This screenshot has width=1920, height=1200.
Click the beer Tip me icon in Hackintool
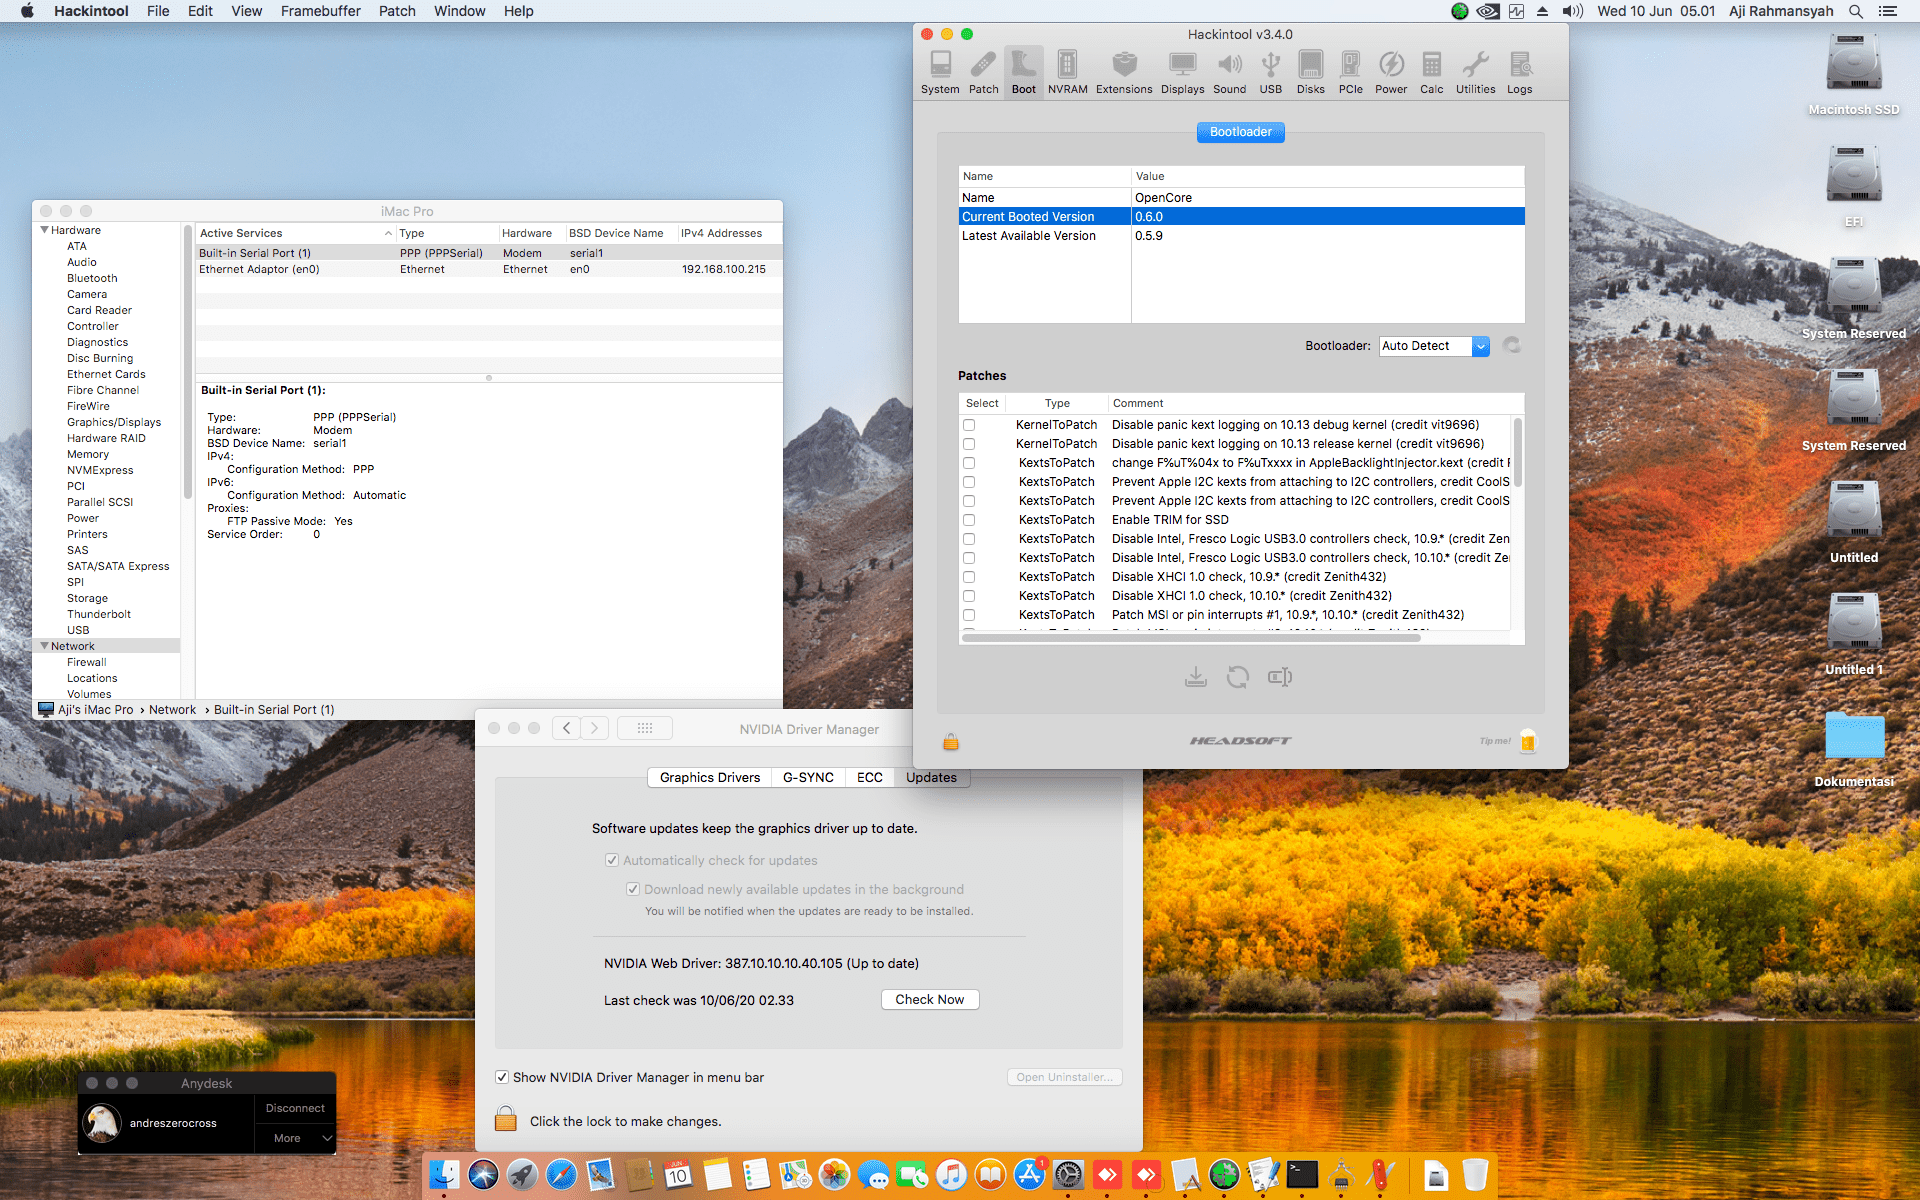(1528, 741)
